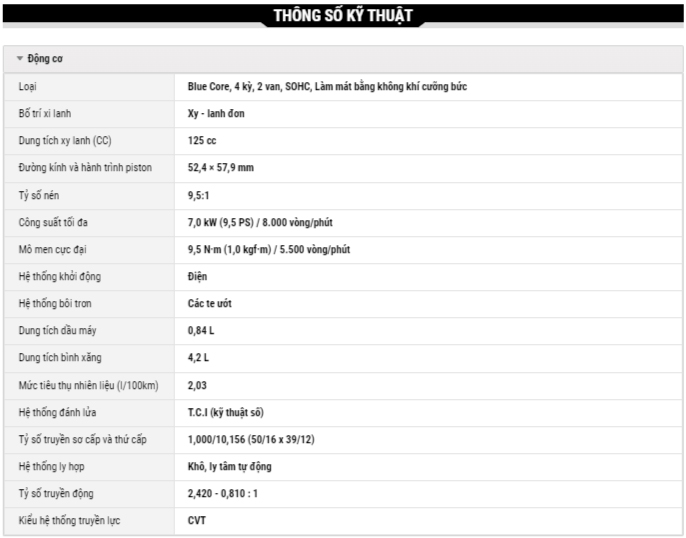Click the THÔNG SỐ KỸ THUẬT title banner

pyautogui.click(x=343, y=15)
